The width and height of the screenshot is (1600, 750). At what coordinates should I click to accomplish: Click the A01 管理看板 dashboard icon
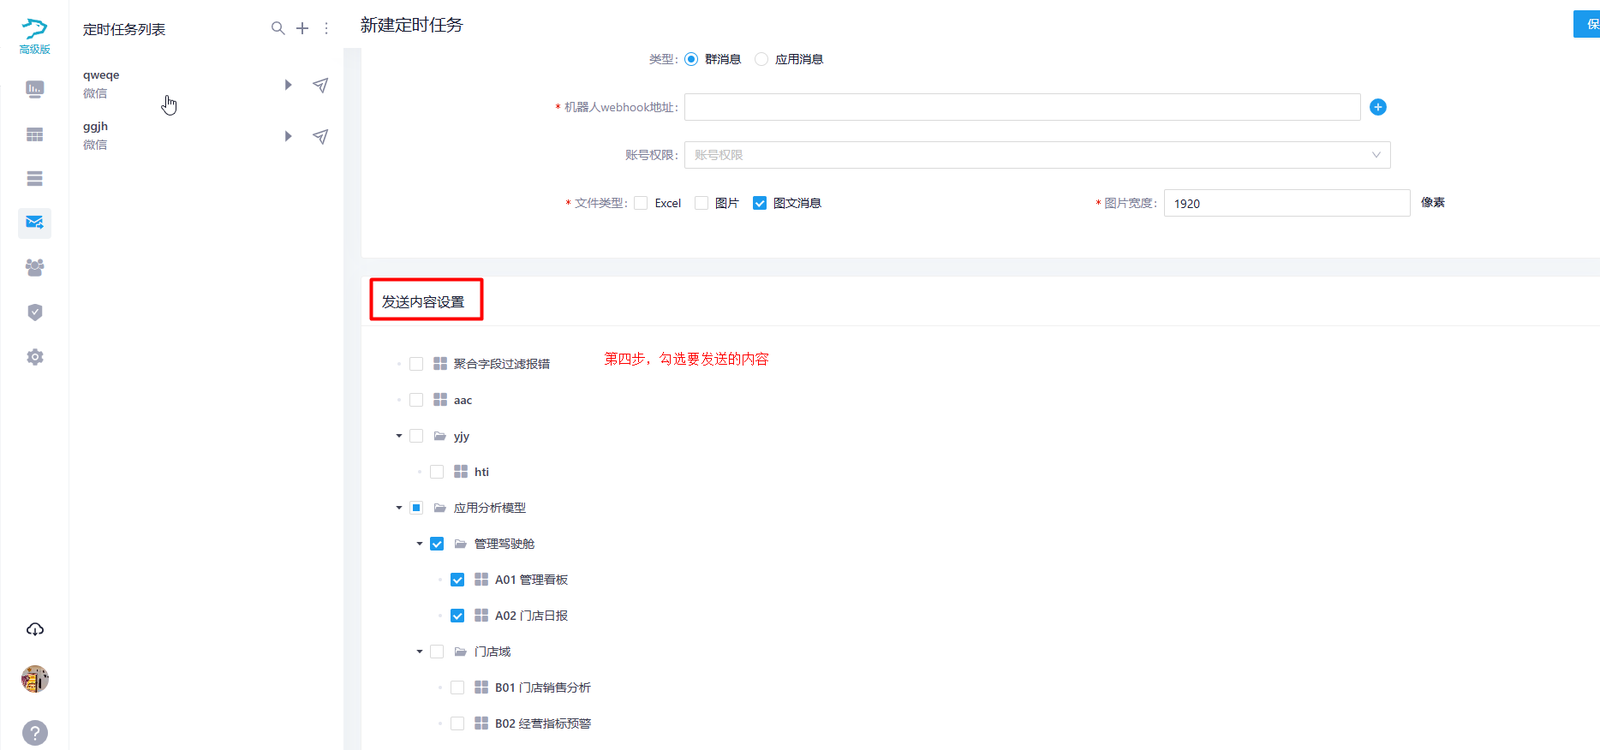click(481, 580)
